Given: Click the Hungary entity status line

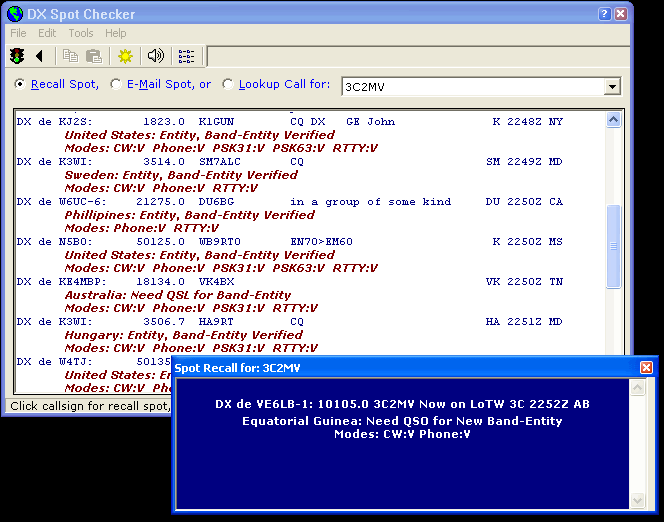Looking at the screenshot, I should coord(183,335).
